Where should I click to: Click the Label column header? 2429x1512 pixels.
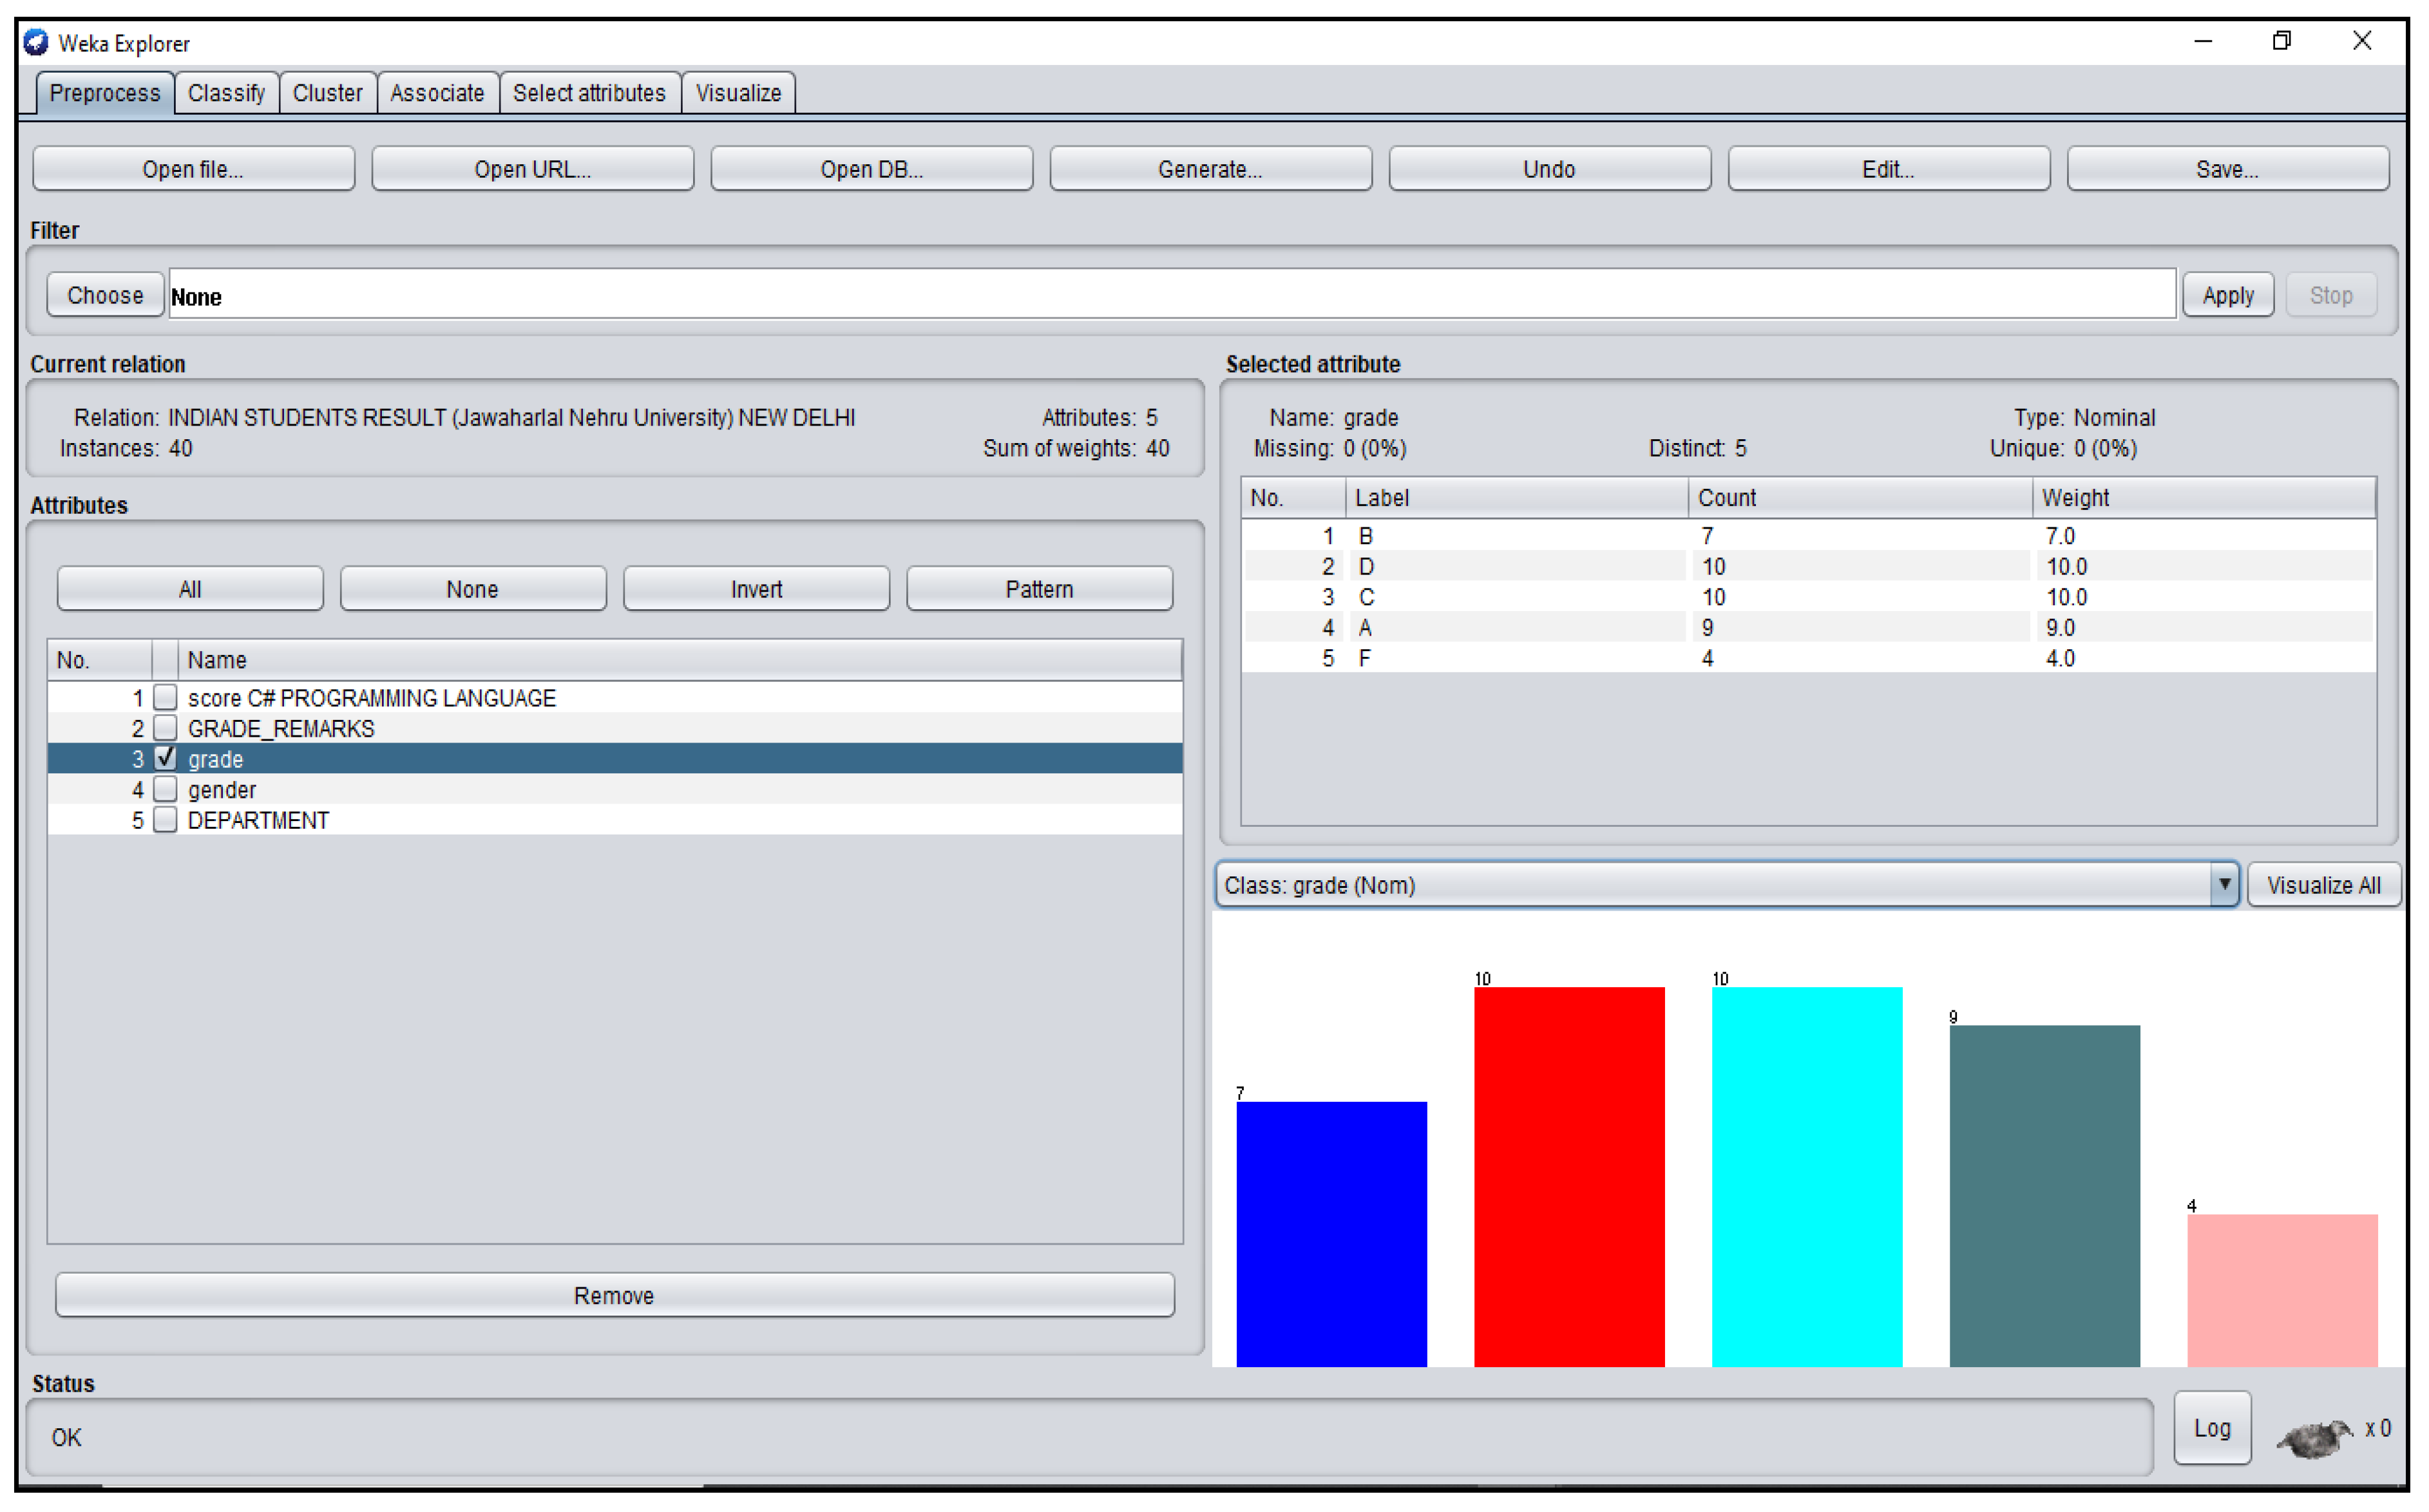1515,498
